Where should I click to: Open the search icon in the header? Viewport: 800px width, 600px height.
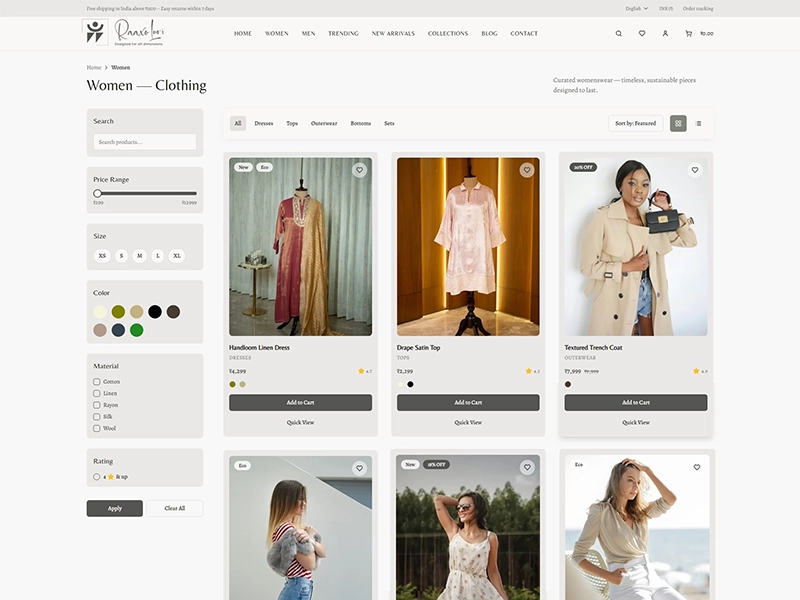(618, 33)
